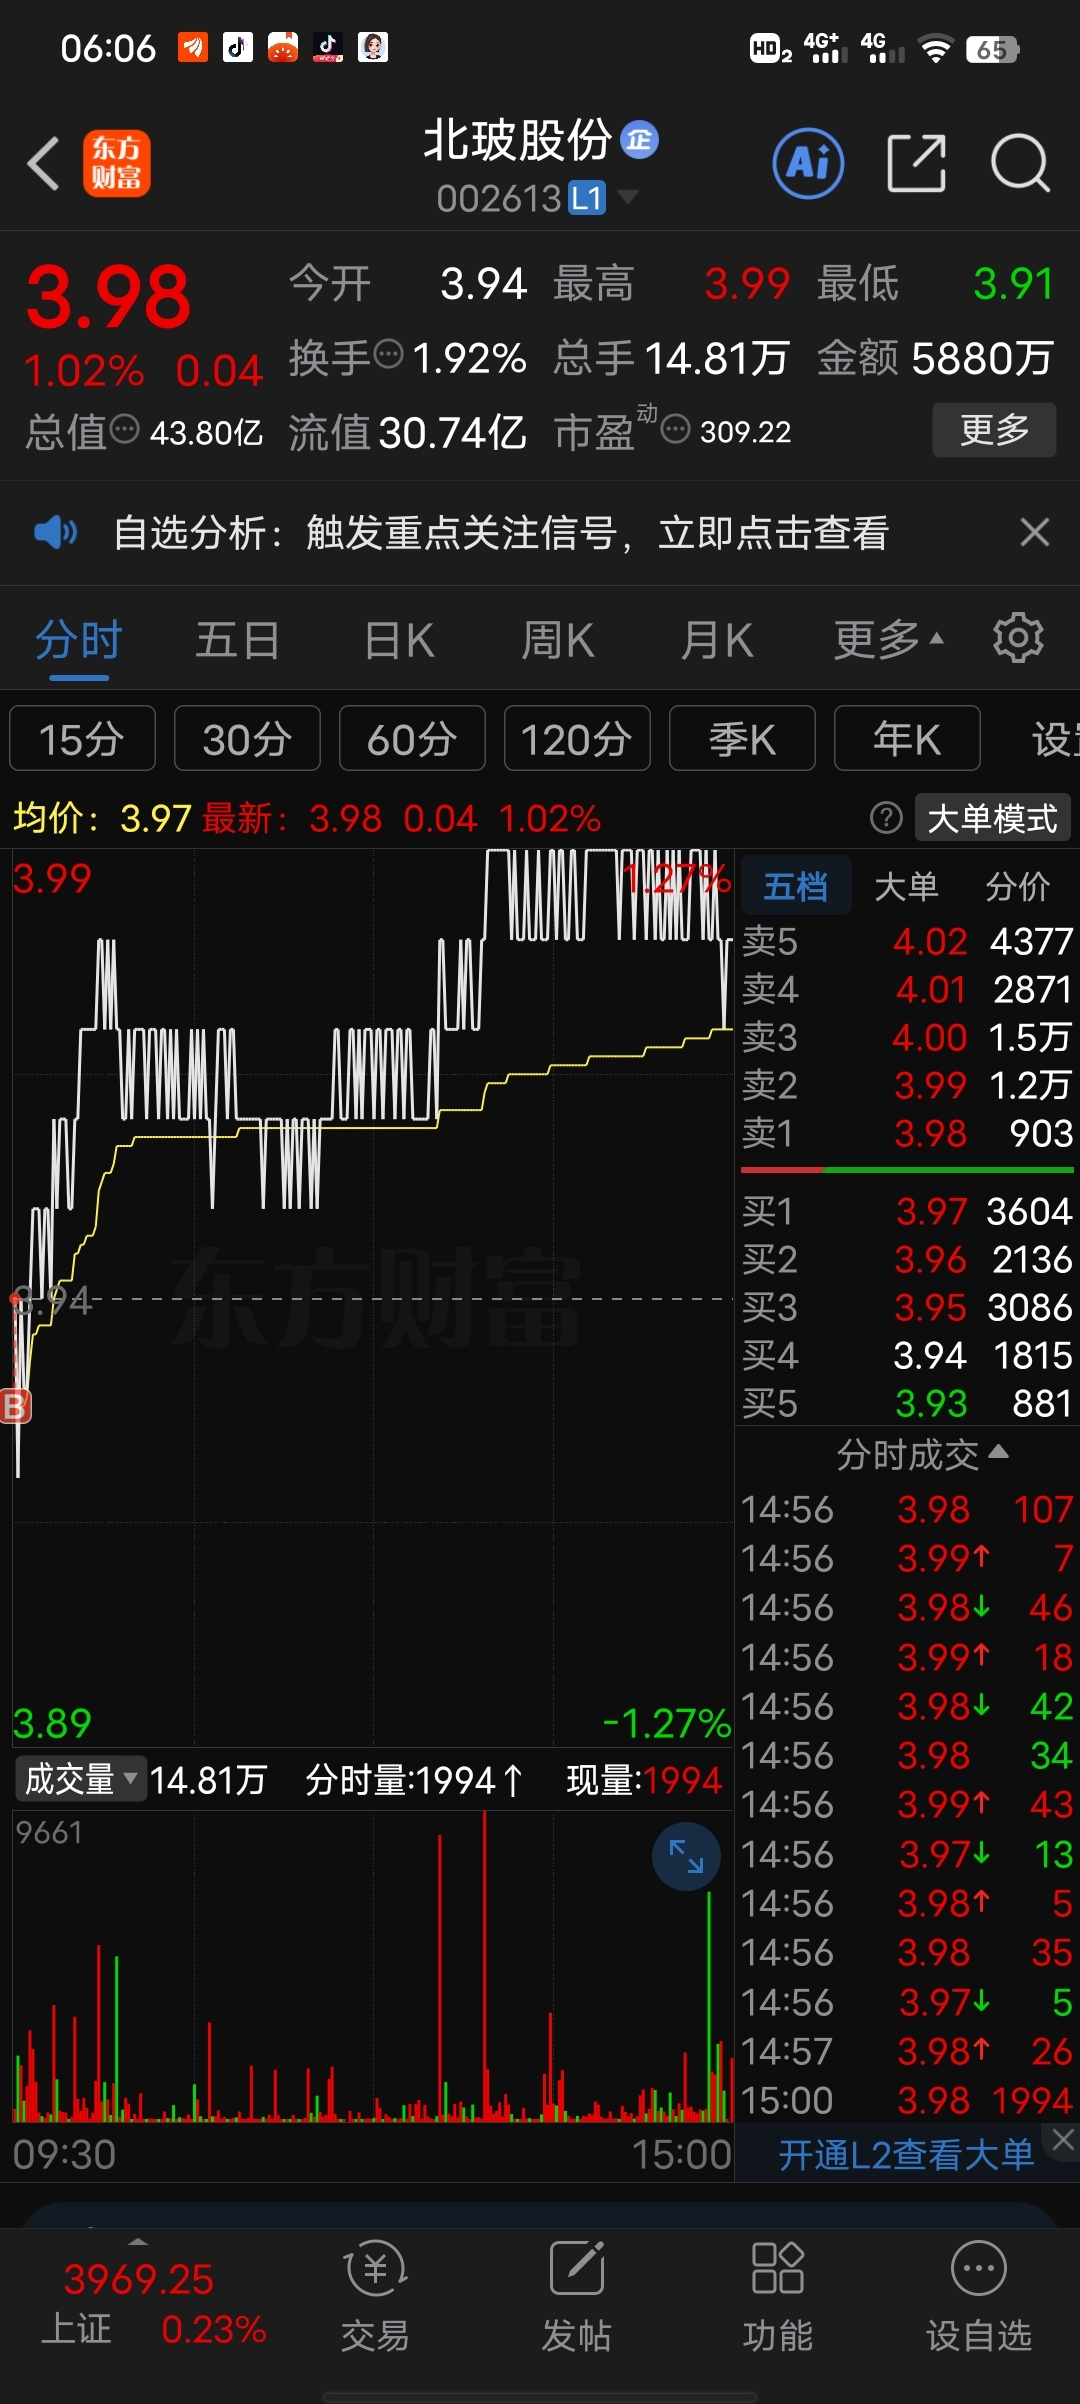Select the 分价 tab
The width and height of the screenshot is (1080, 2404).
coord(1018,886)
